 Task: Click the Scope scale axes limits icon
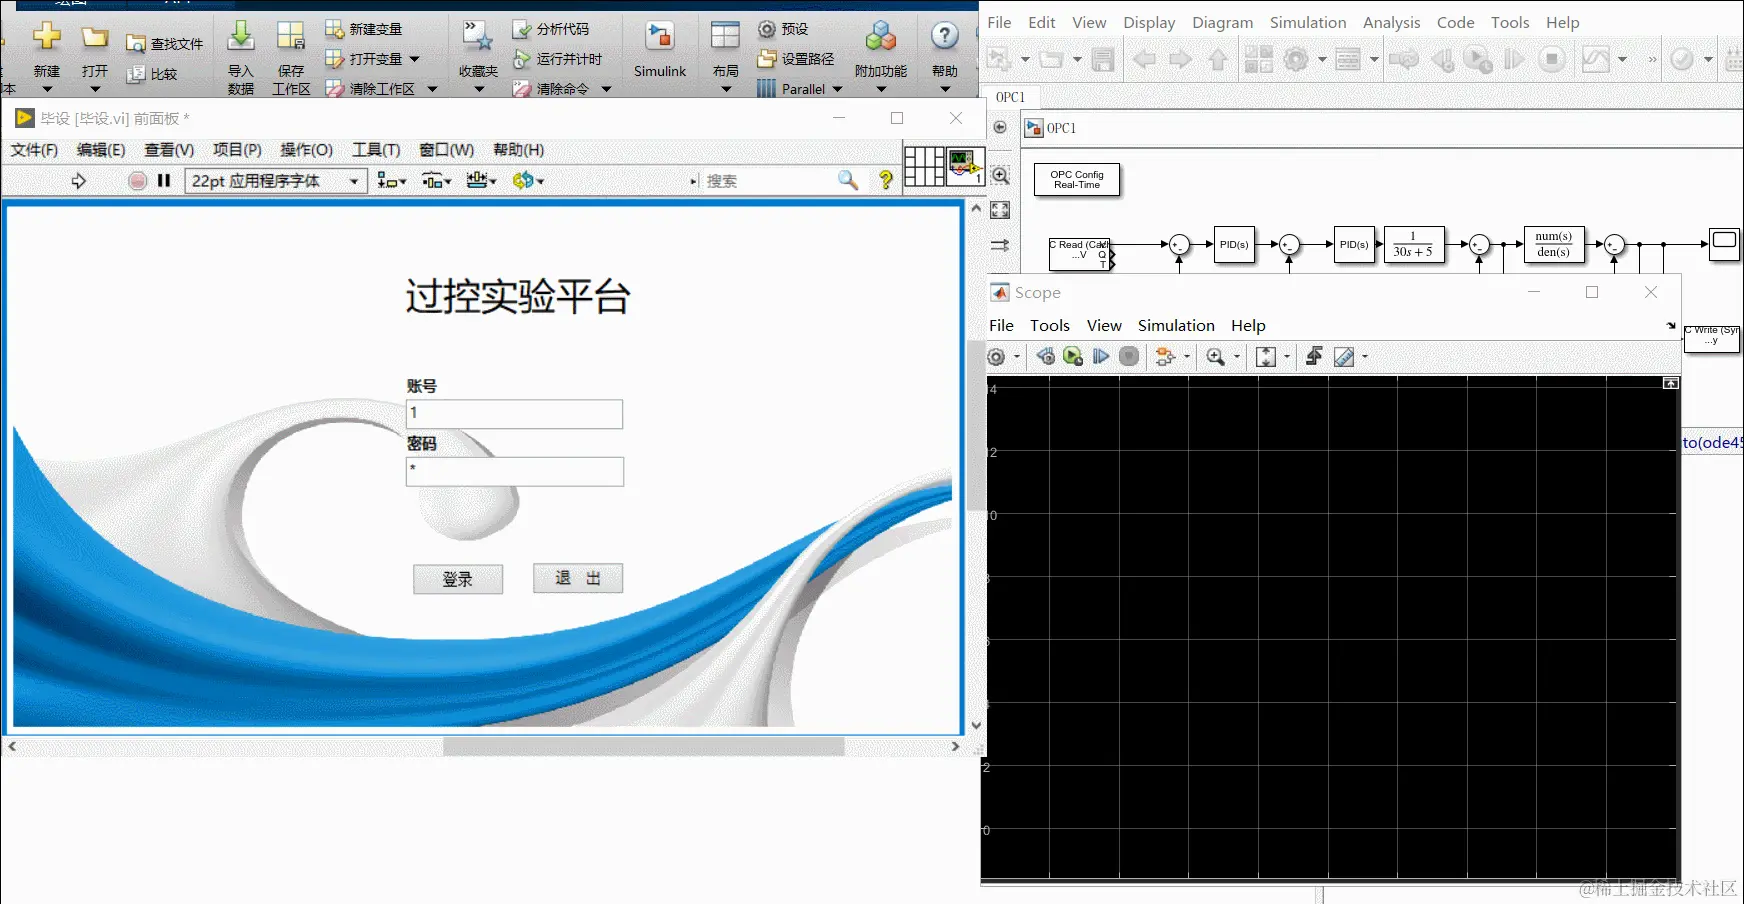point(1266,357)
